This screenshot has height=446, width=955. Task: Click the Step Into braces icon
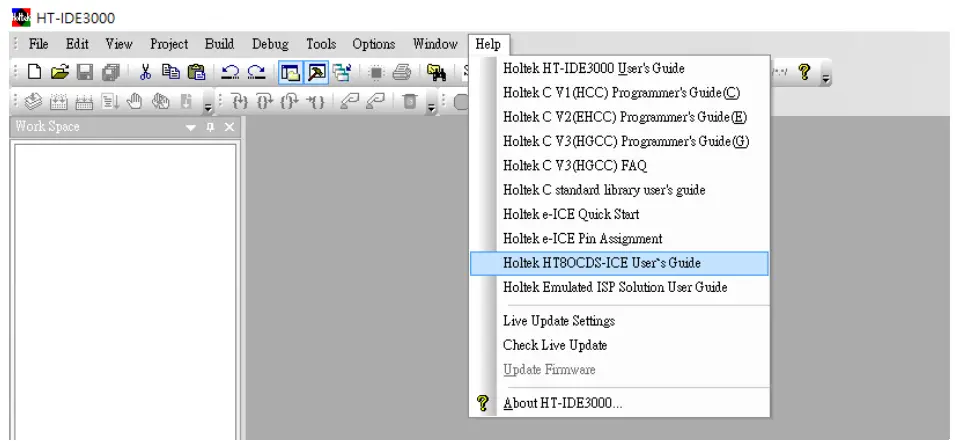[x=241, y=102]
